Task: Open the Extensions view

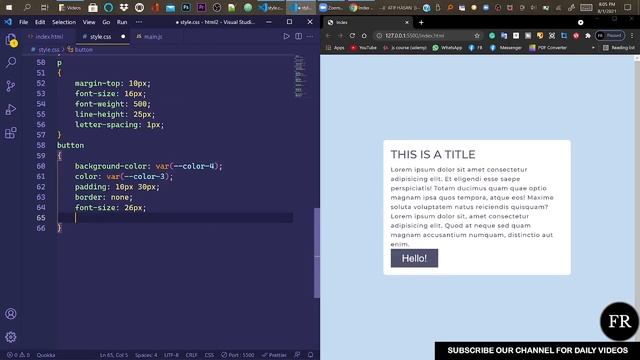Action: tap(11, 133)
